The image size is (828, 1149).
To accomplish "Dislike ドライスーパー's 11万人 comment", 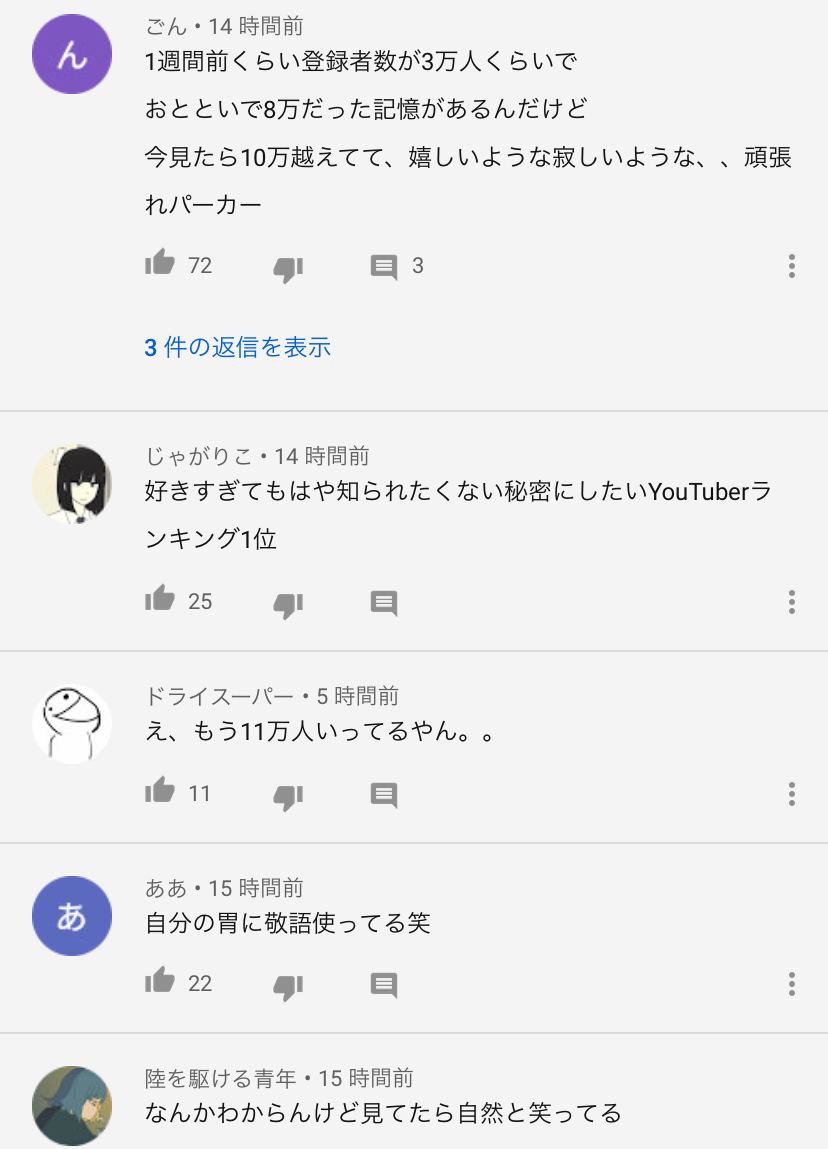I will point(288,797).
